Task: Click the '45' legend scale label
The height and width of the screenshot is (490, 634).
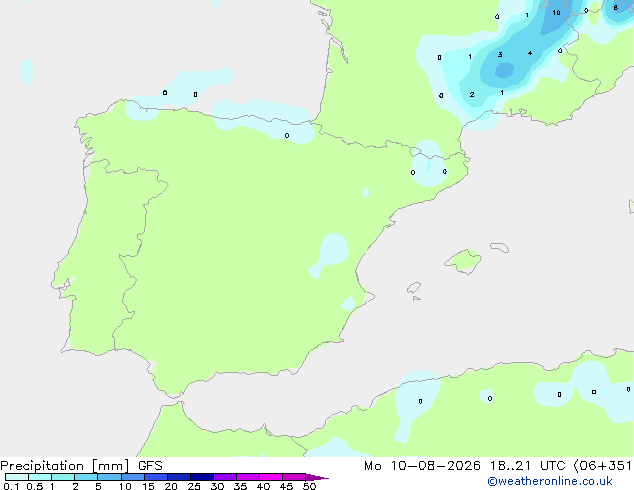Action: pos(286,486)
